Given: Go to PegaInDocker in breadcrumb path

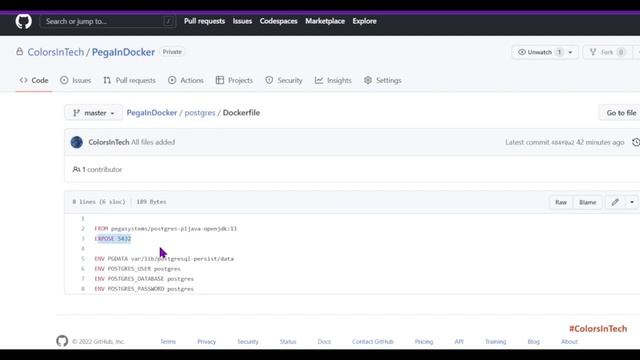Looking at the screenshot, I should click(x=152, y=113).
